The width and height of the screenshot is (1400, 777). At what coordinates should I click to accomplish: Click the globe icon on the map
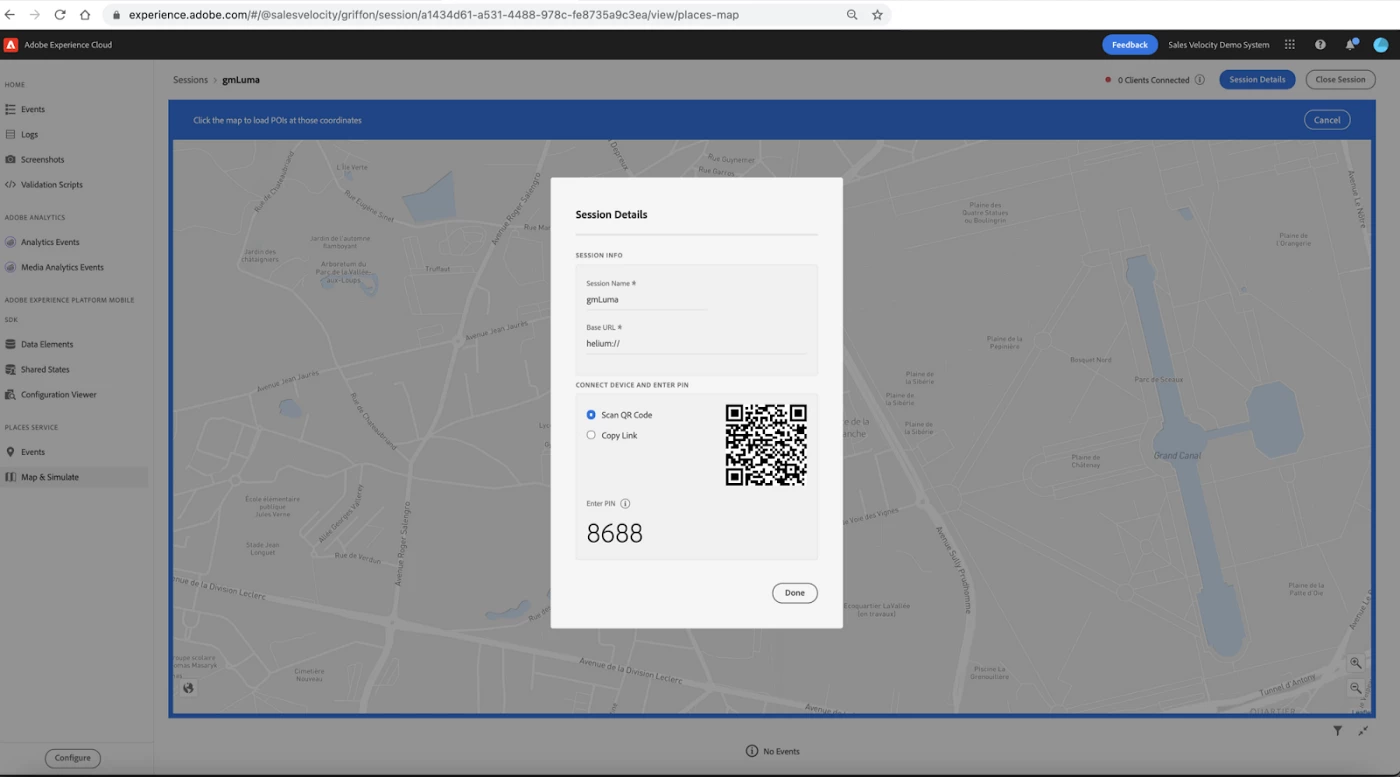click(x=188, y=688)
